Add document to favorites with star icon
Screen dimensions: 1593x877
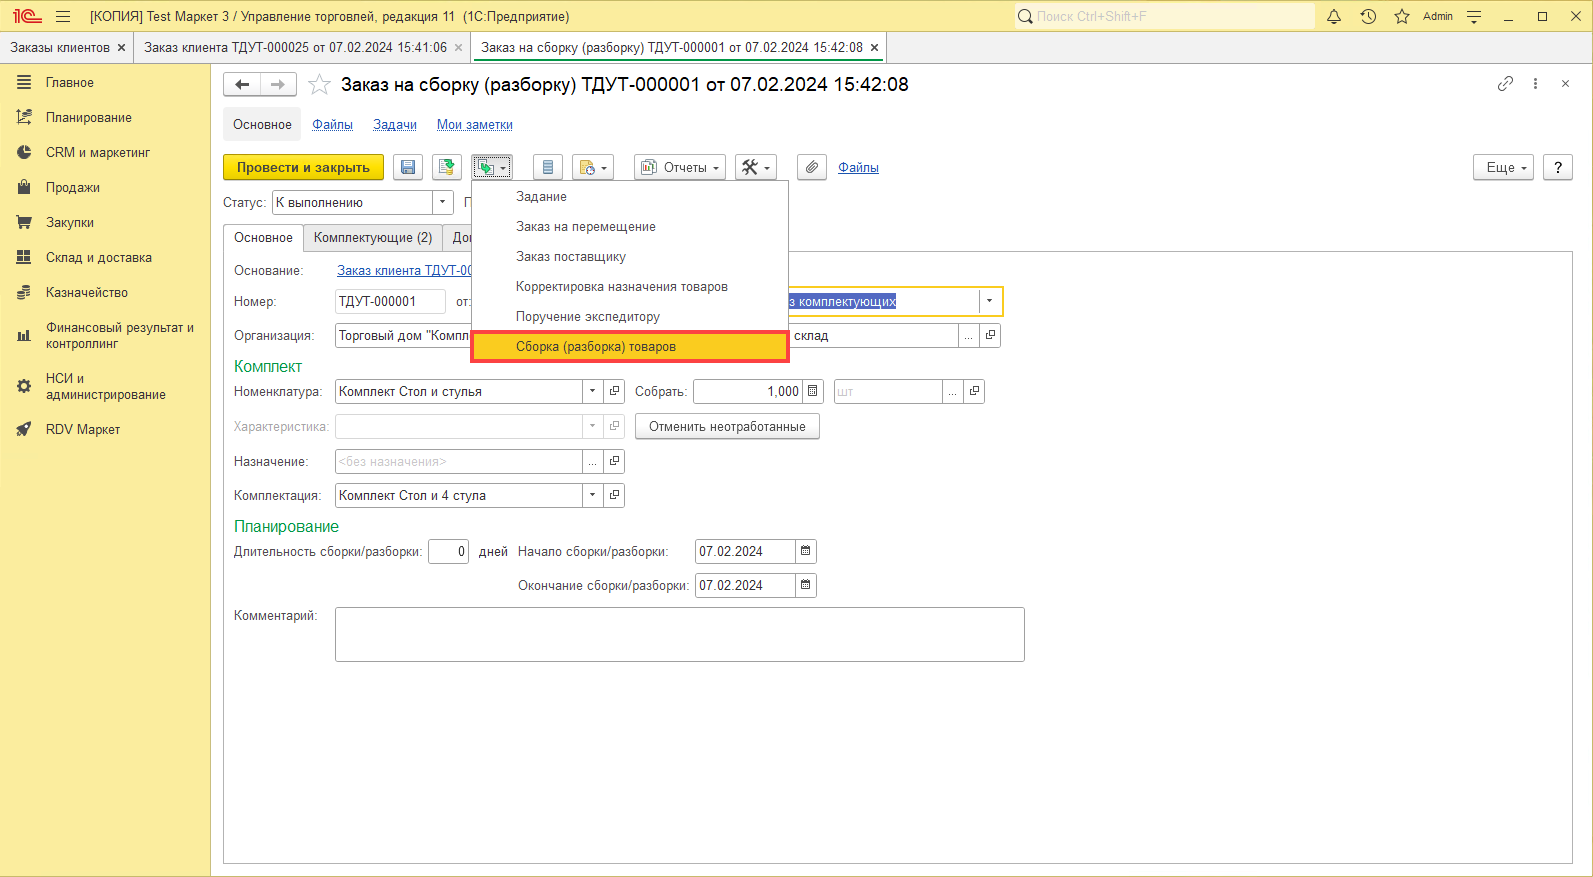(x=319, y=85)
